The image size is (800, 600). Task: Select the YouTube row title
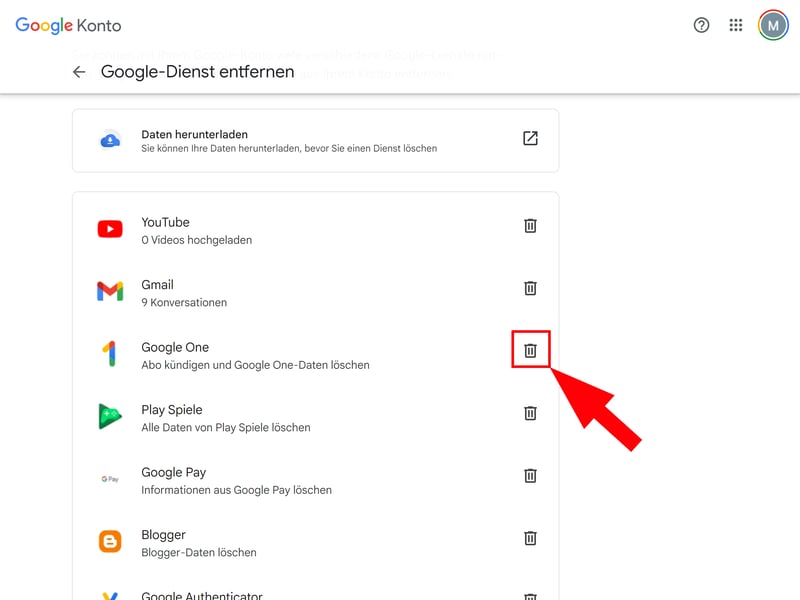(165, 222)
